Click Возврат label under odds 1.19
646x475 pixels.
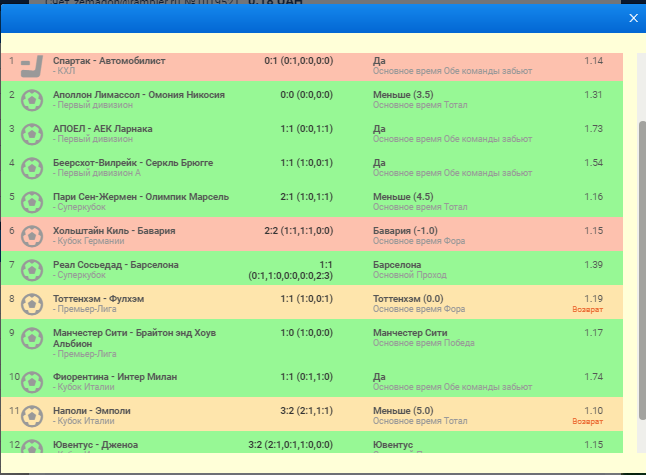point(587,309)
